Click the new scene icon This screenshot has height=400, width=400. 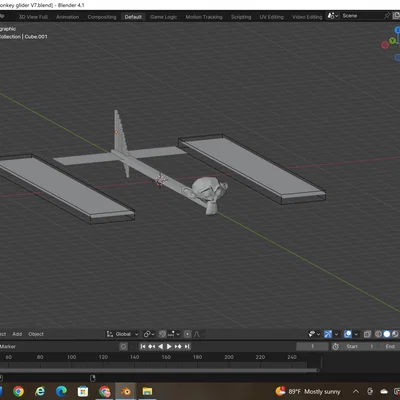[x=396, y=16]
